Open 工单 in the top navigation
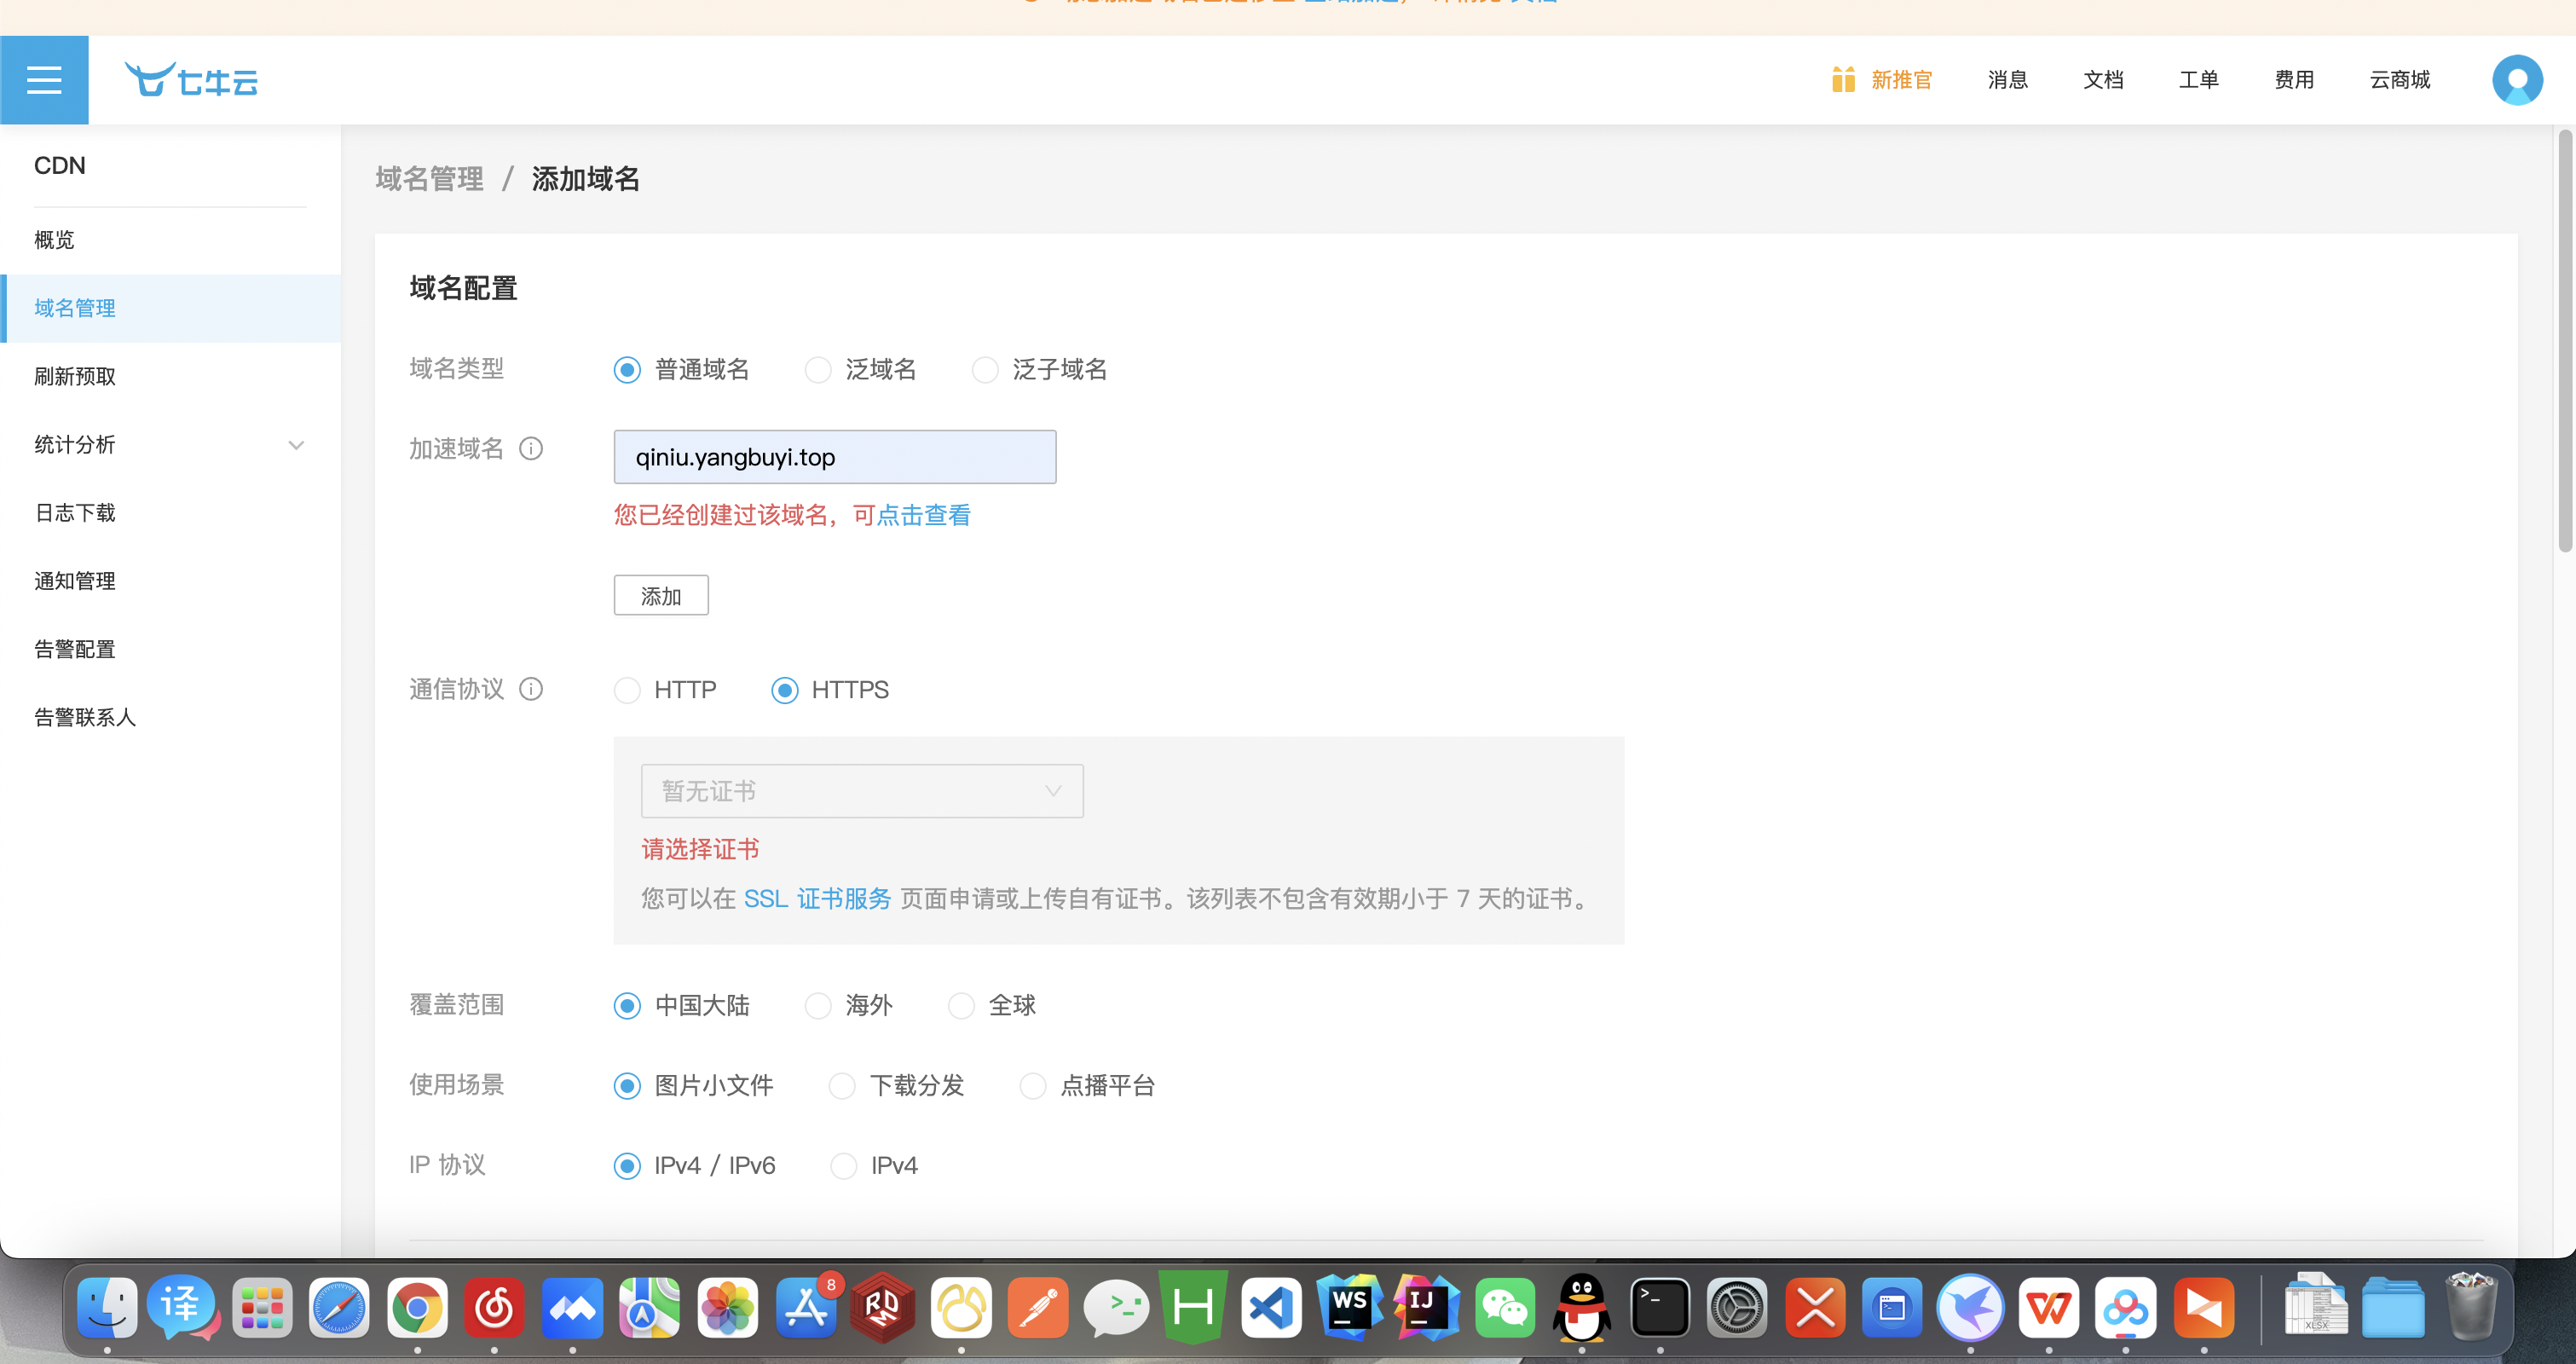This screenshot has height=1364, width=2576. 2198,80
